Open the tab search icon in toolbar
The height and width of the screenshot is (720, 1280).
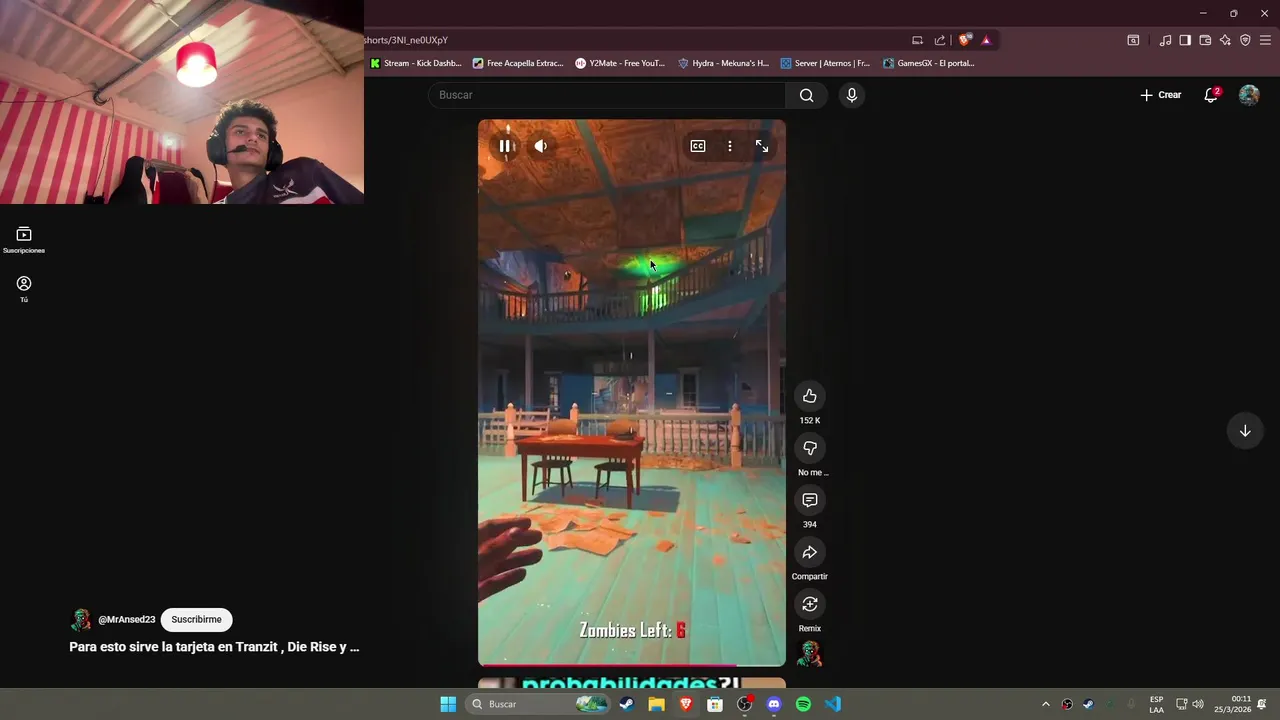click(1133, 40)
